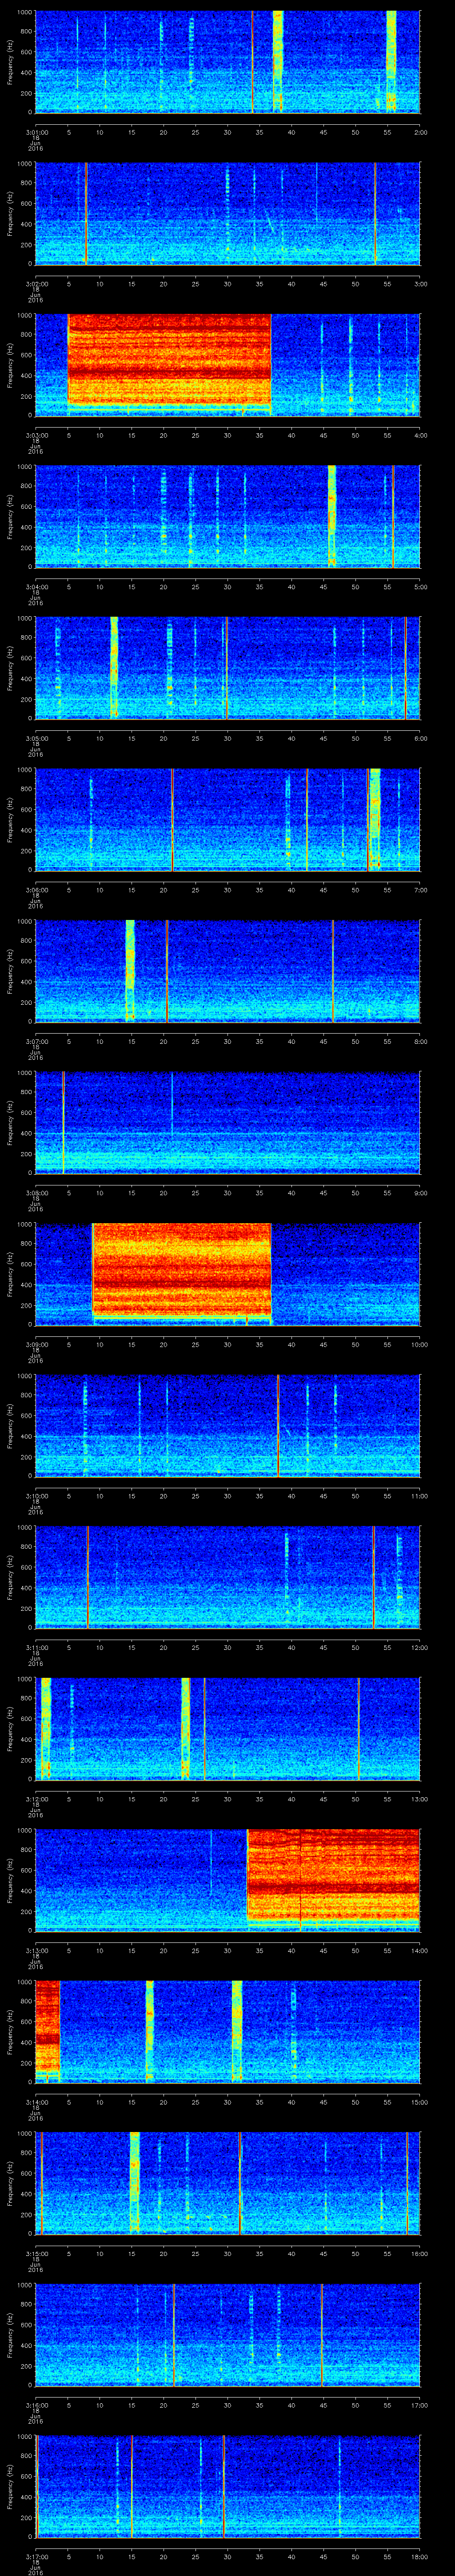Click the '4:00' end time label

pos(420,435)
